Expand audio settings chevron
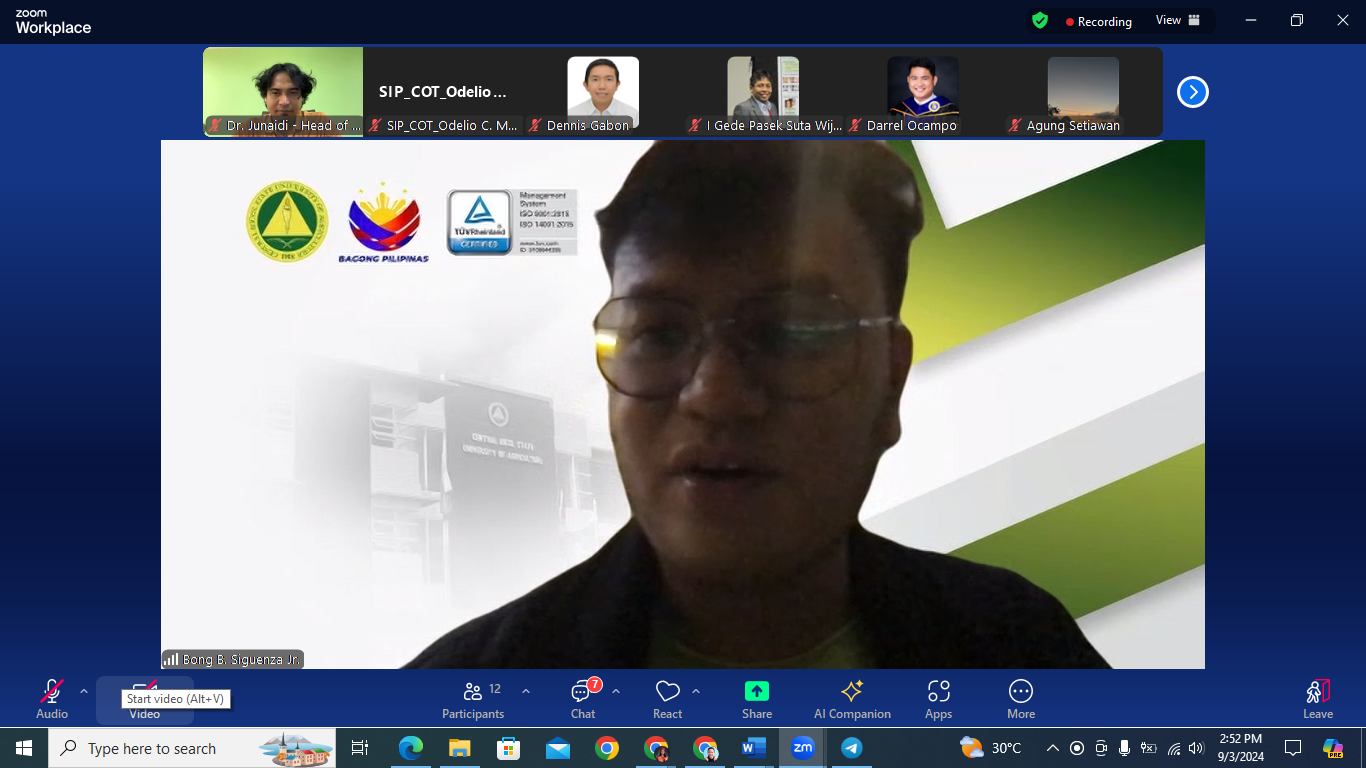Screen dimensions: 1366x768 84,691
